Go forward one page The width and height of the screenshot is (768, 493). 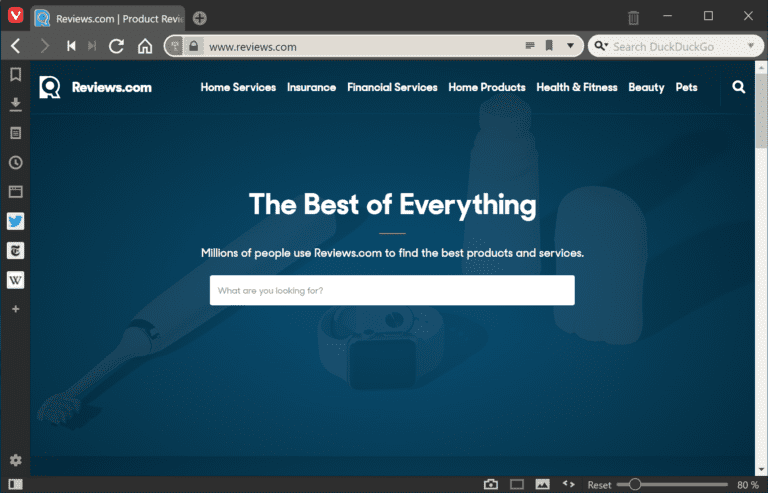tap(45, 46)
